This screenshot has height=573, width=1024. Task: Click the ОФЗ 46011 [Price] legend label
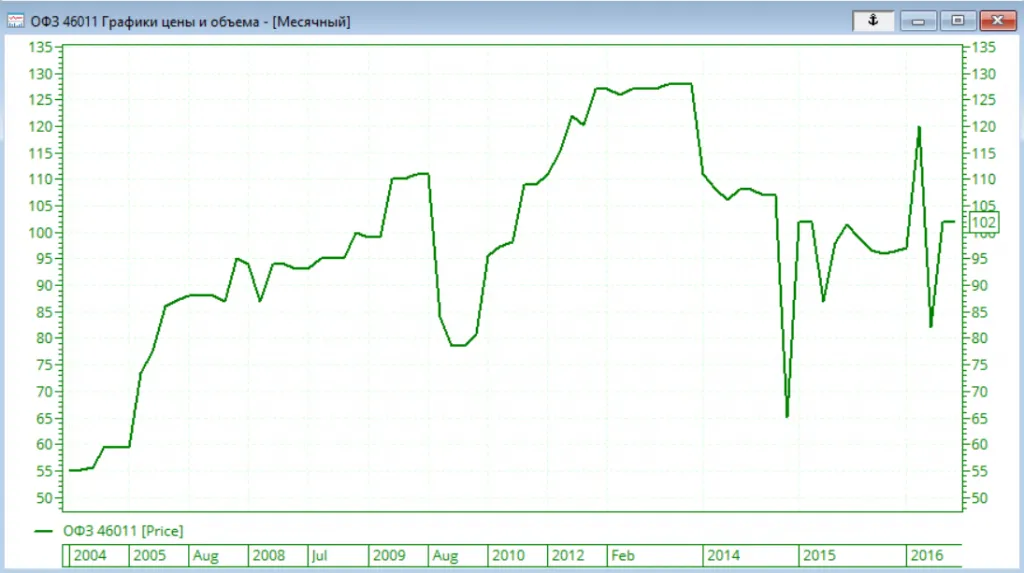point(122,531)
